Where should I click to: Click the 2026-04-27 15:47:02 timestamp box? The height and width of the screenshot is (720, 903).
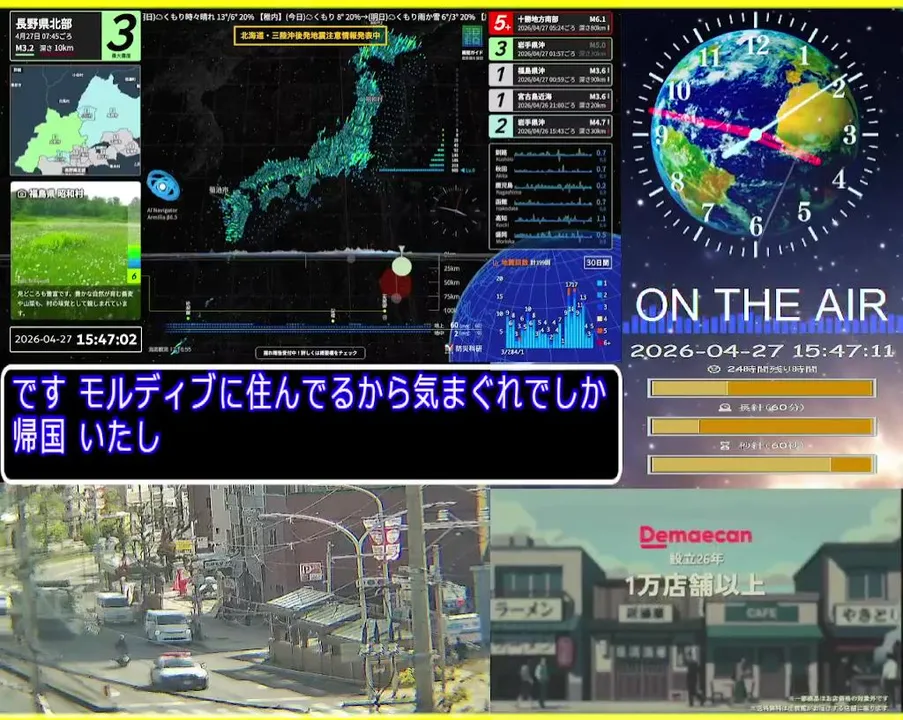[75, 339]
